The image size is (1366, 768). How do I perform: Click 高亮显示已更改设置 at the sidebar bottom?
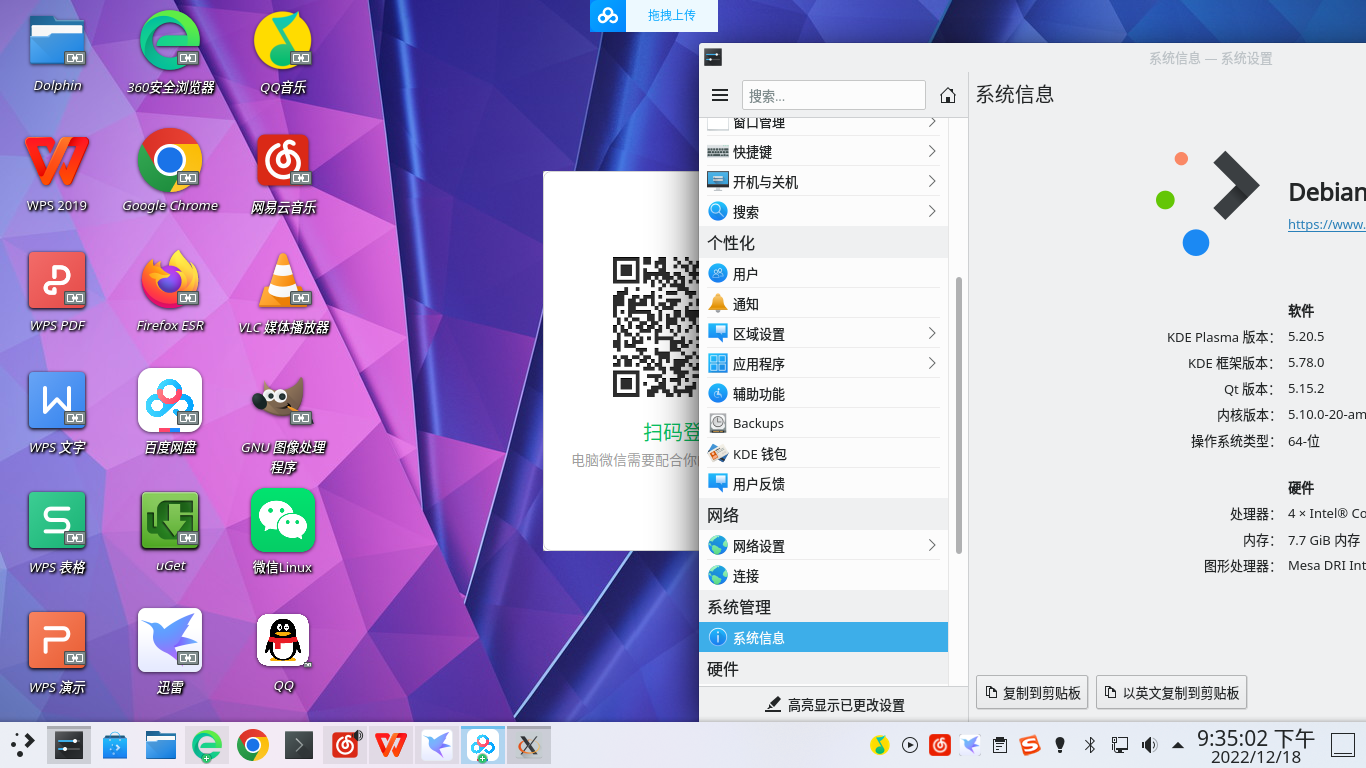pyautogui.click(x=836, y=704)
